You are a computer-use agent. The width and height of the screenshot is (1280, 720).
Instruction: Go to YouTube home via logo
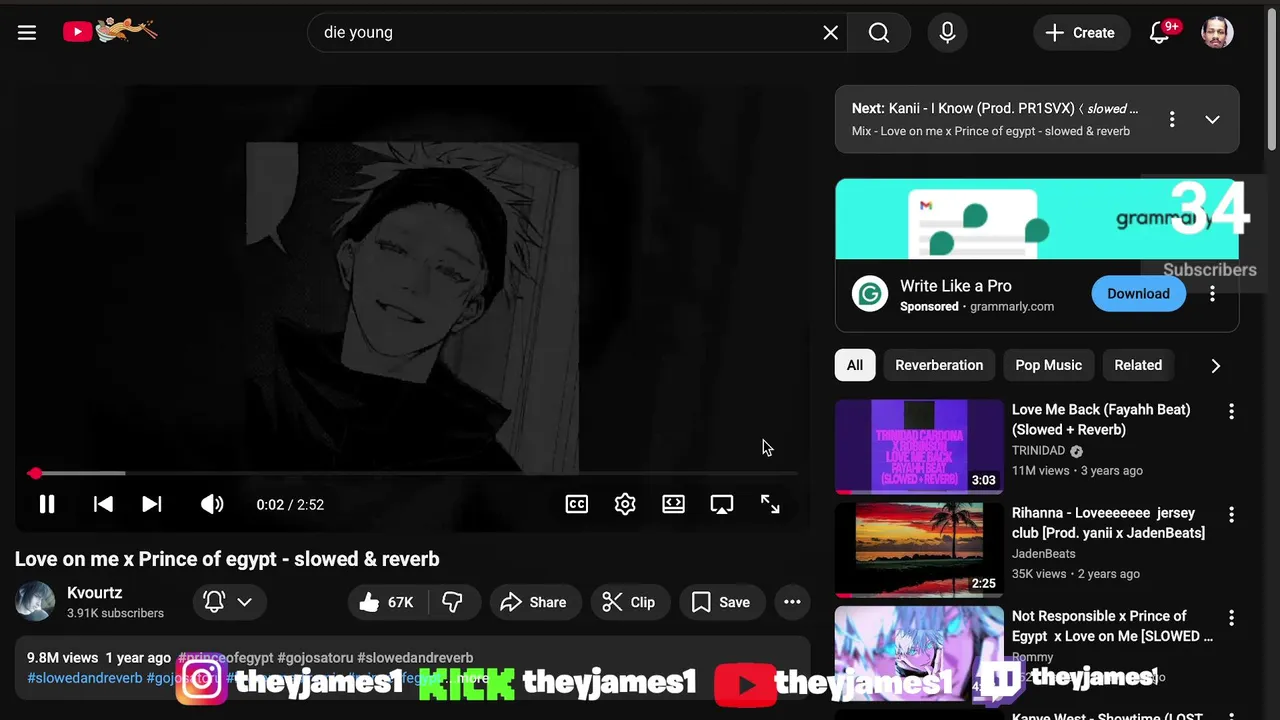point(110,31)
